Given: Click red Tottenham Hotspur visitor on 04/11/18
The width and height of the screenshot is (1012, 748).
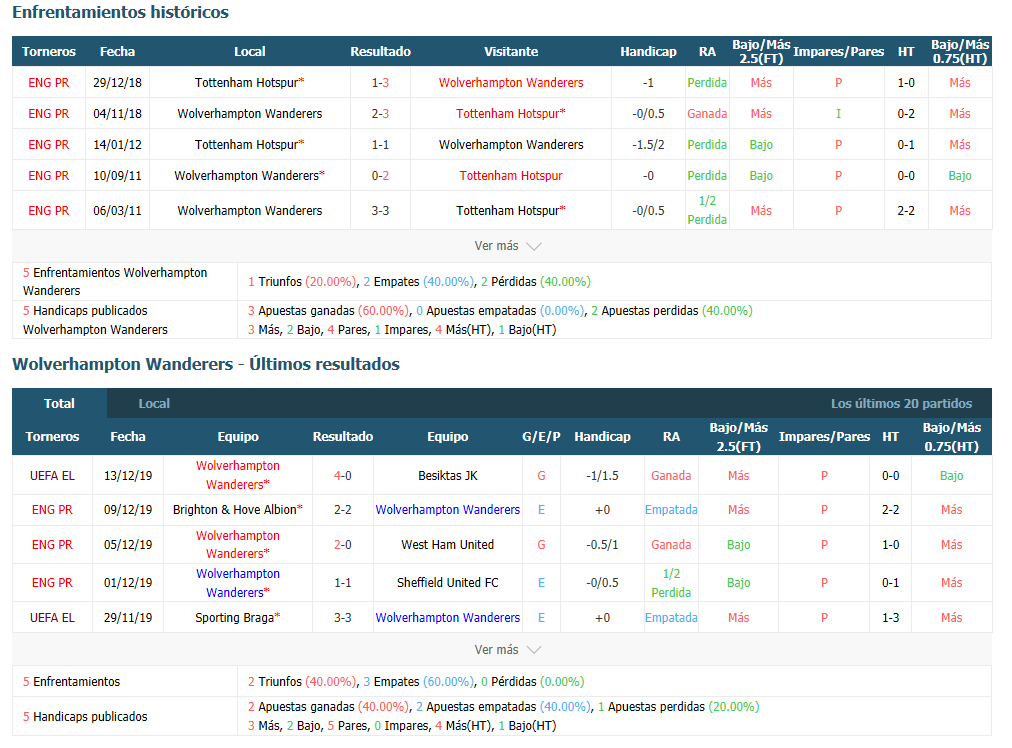Looking at the screenshot, I should [511, 114].
